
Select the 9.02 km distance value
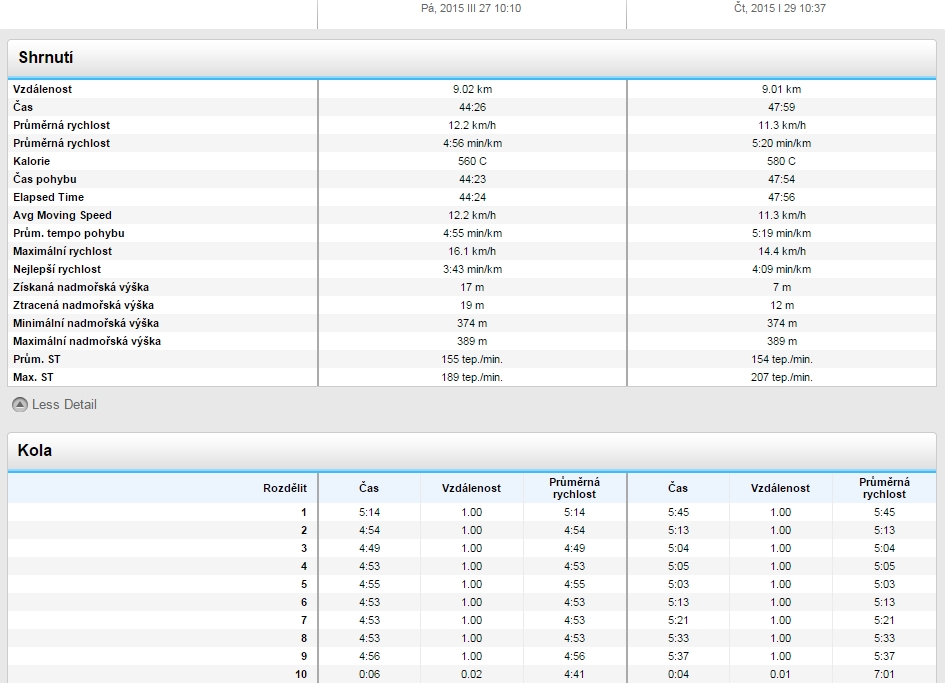(472, 89)
